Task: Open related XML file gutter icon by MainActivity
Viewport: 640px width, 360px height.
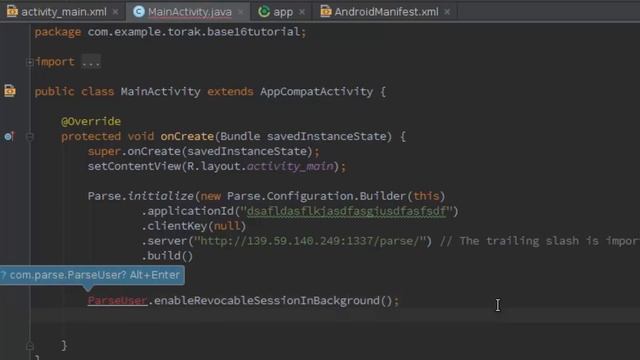Action: click(x=10, y=91)
